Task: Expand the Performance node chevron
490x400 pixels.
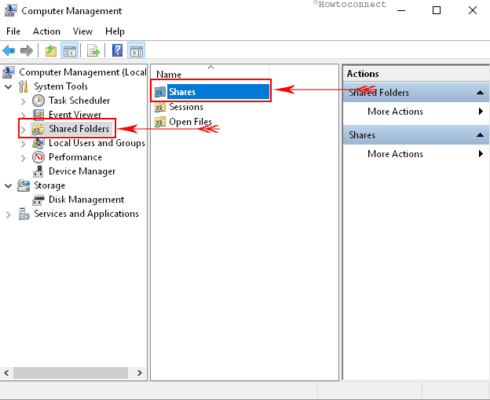Action: pos(23,158)
